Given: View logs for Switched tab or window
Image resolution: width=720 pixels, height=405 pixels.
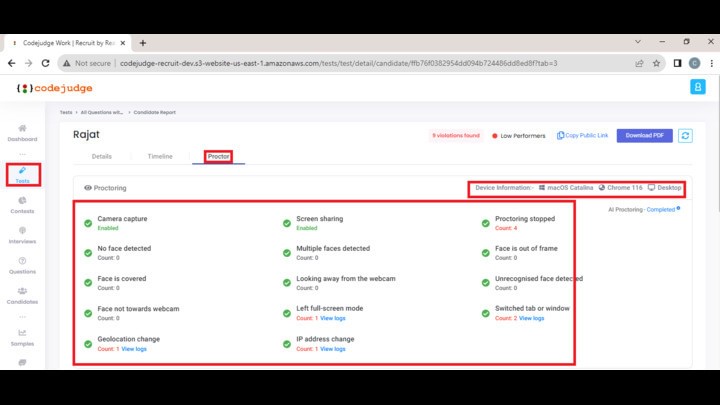Looking at the screenshot, I should coord(532,318).
